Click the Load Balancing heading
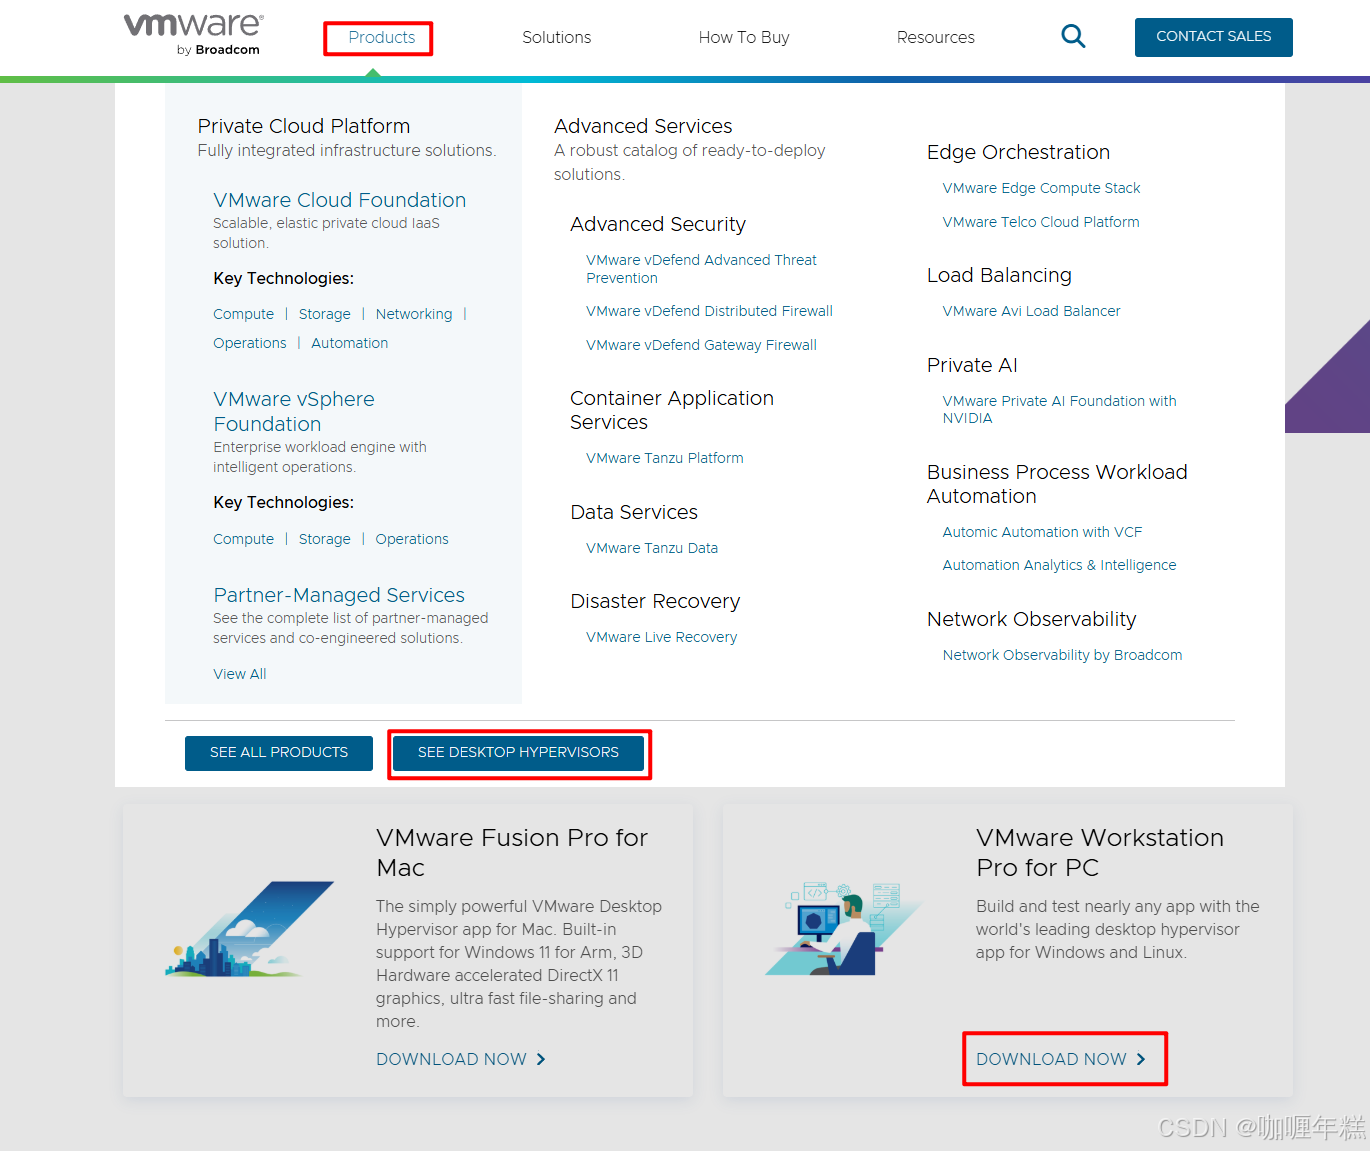 click(999, 275)
